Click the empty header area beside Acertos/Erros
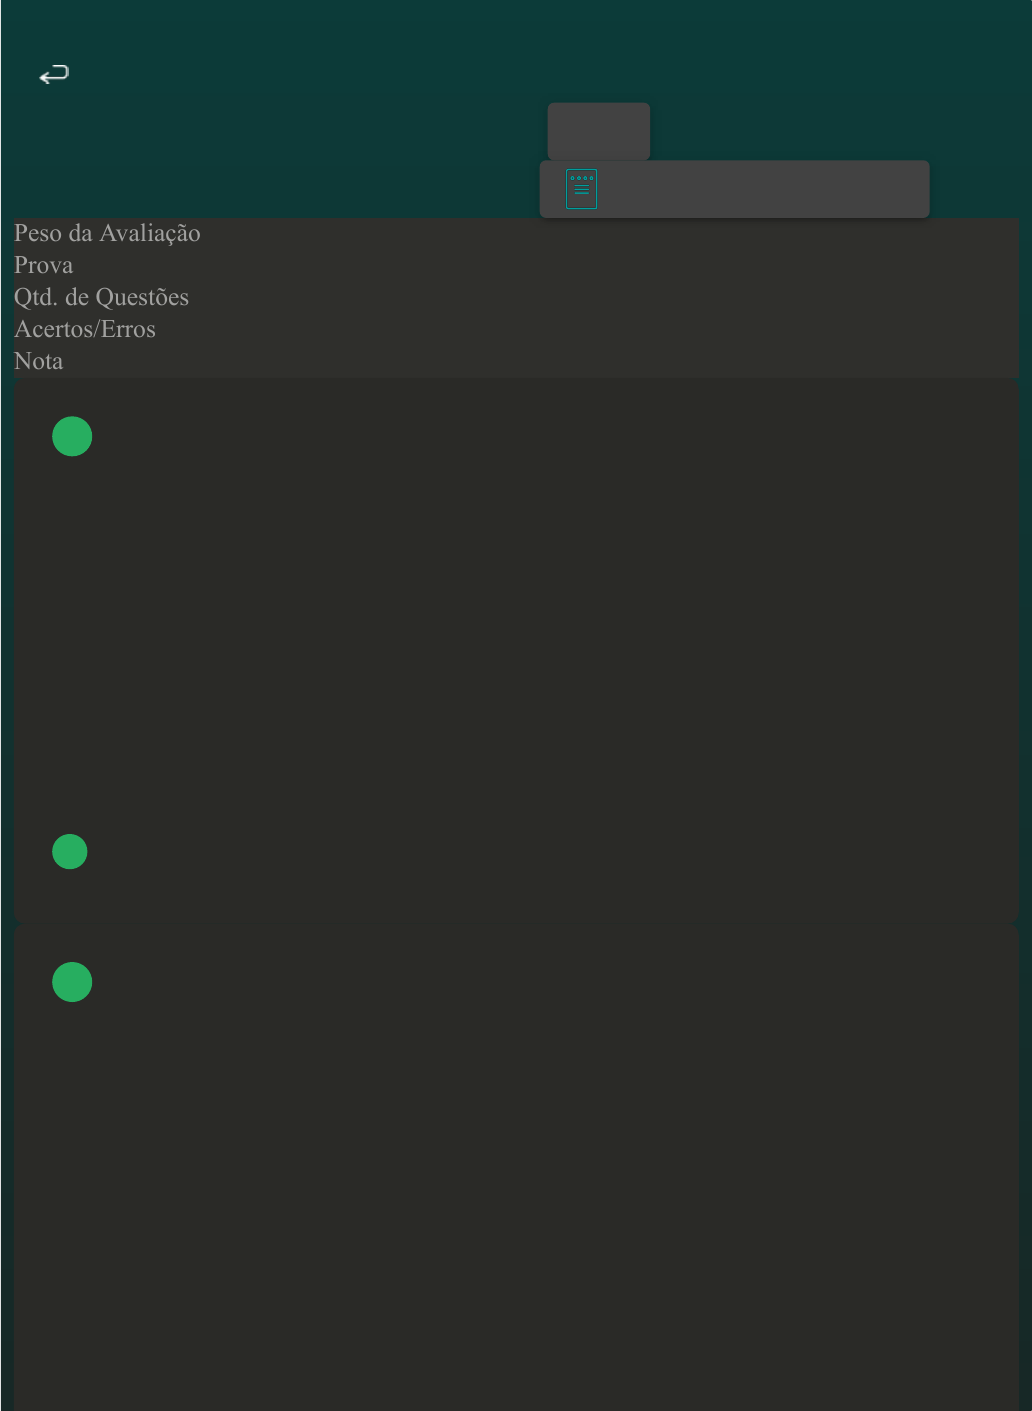 pos(587,329)
